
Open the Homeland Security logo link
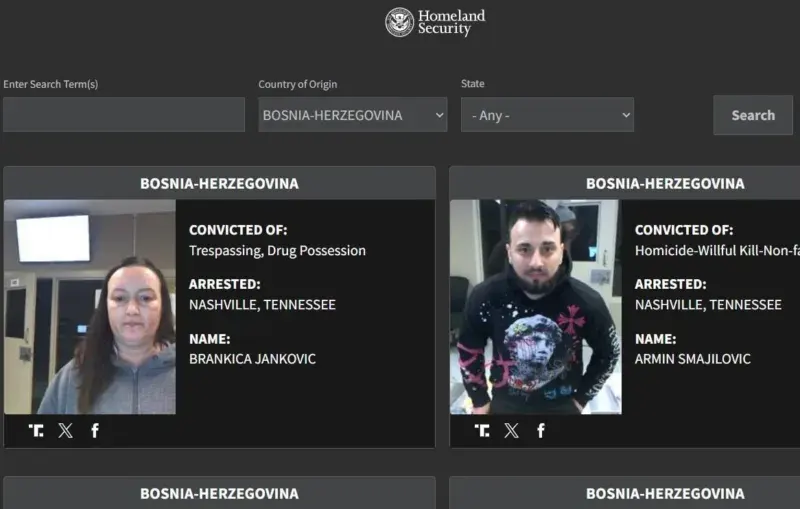coord(435,22)
